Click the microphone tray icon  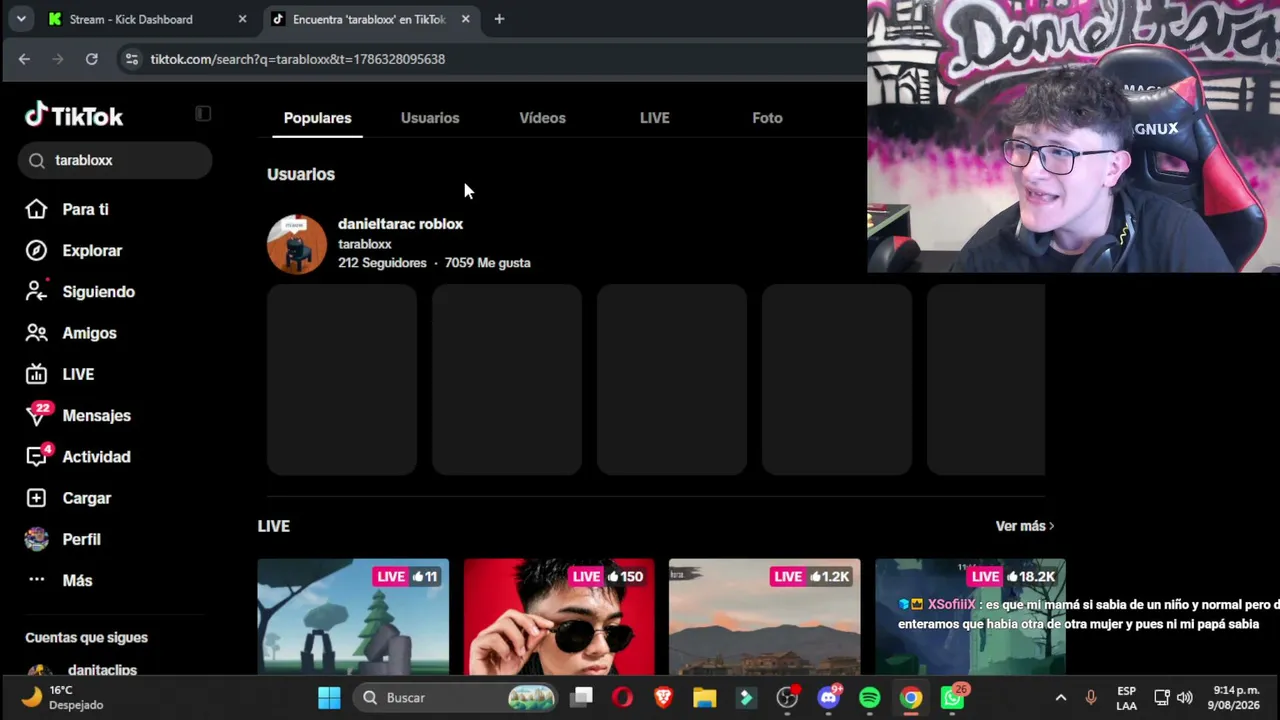click(x=1091, y=698)
